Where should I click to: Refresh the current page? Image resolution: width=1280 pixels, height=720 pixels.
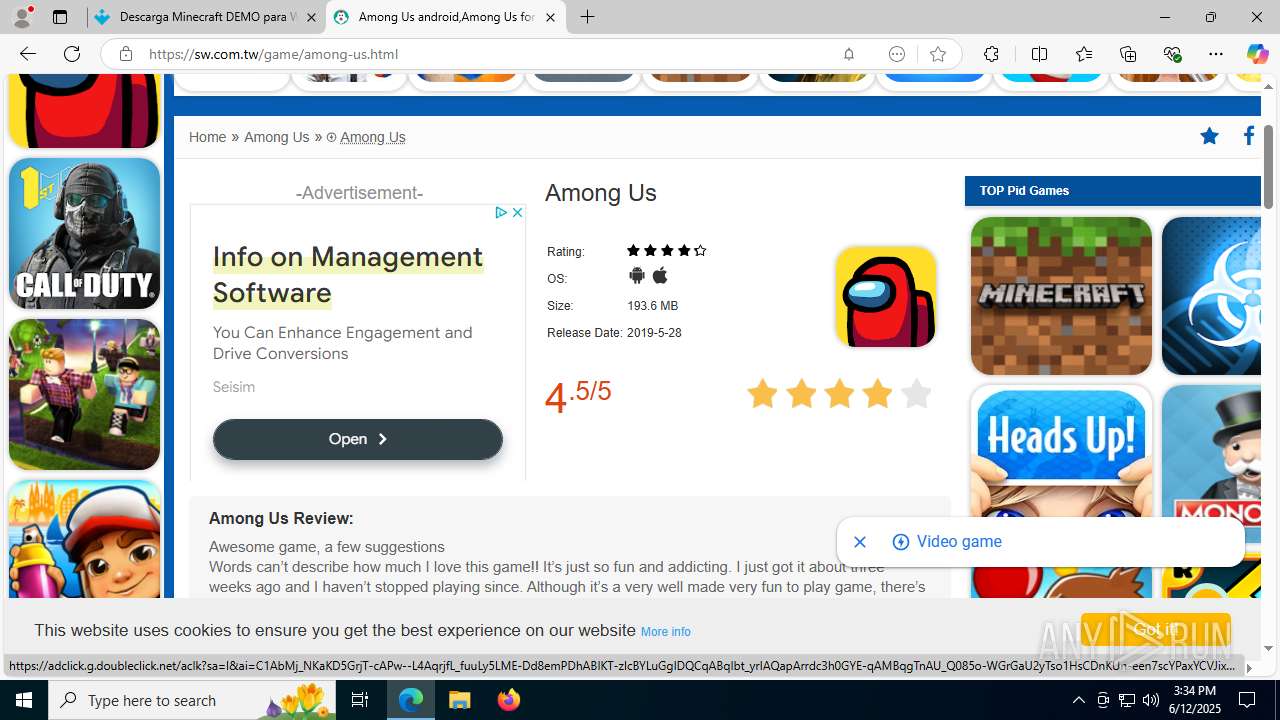(72, 54)
